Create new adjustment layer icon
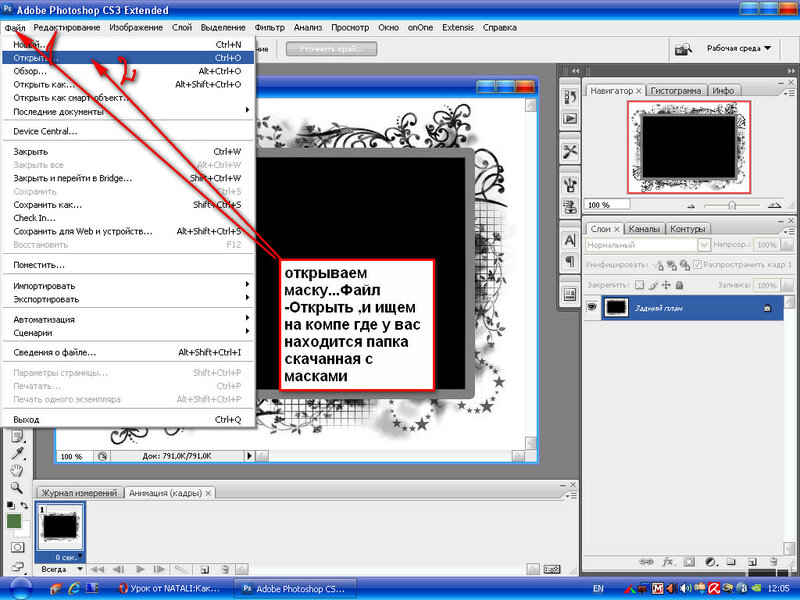 coord(711,561)
